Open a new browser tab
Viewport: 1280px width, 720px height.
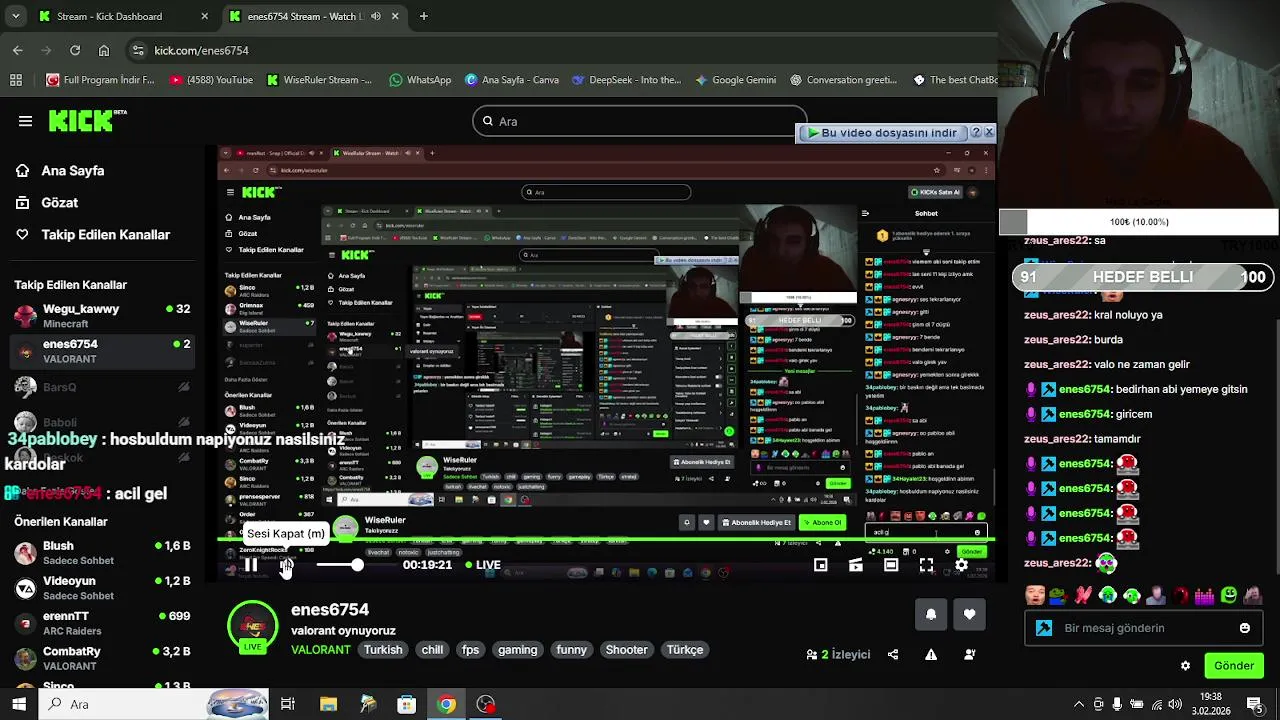(424, 16)
